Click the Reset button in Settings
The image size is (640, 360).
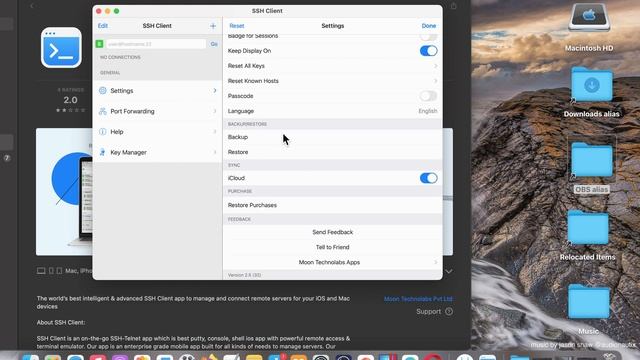pyautogui.click(x=237, y=26)
